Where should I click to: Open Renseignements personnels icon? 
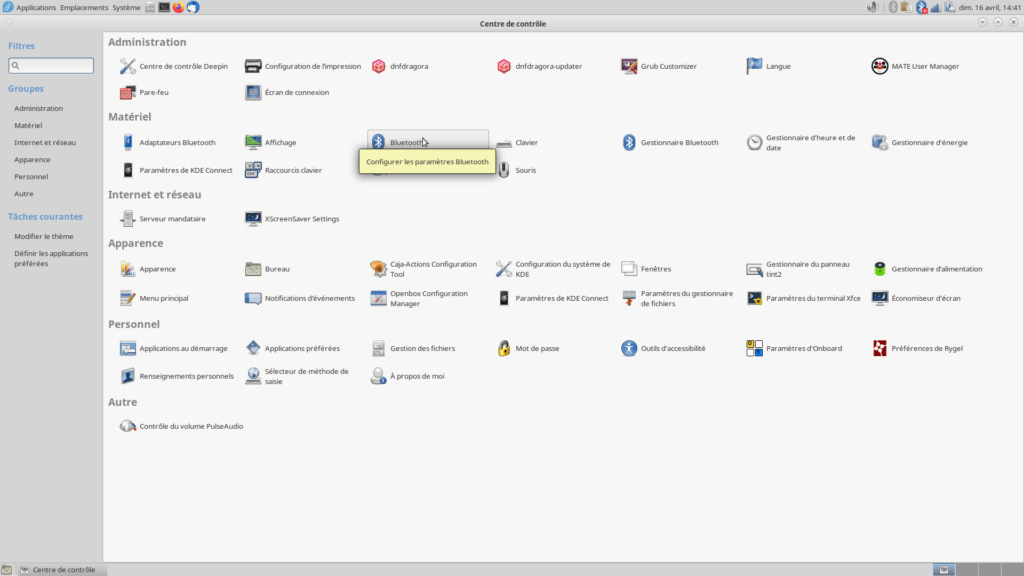pyautogui.click(x=127, y=376)
